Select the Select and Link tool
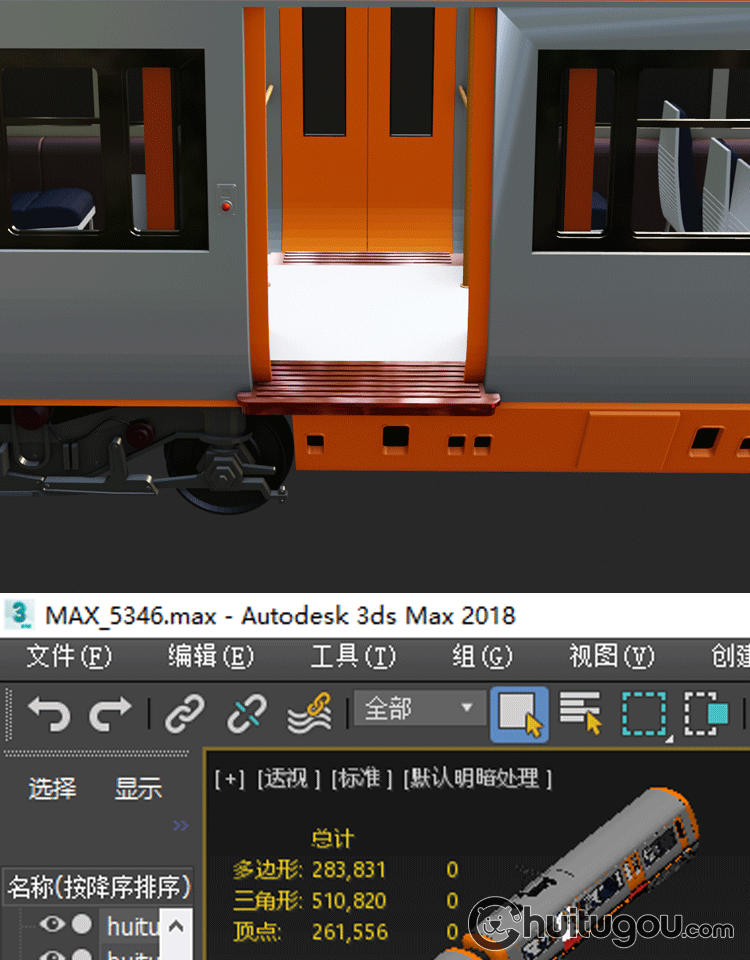Screen dimensions: 750x960 coord(185,714)
